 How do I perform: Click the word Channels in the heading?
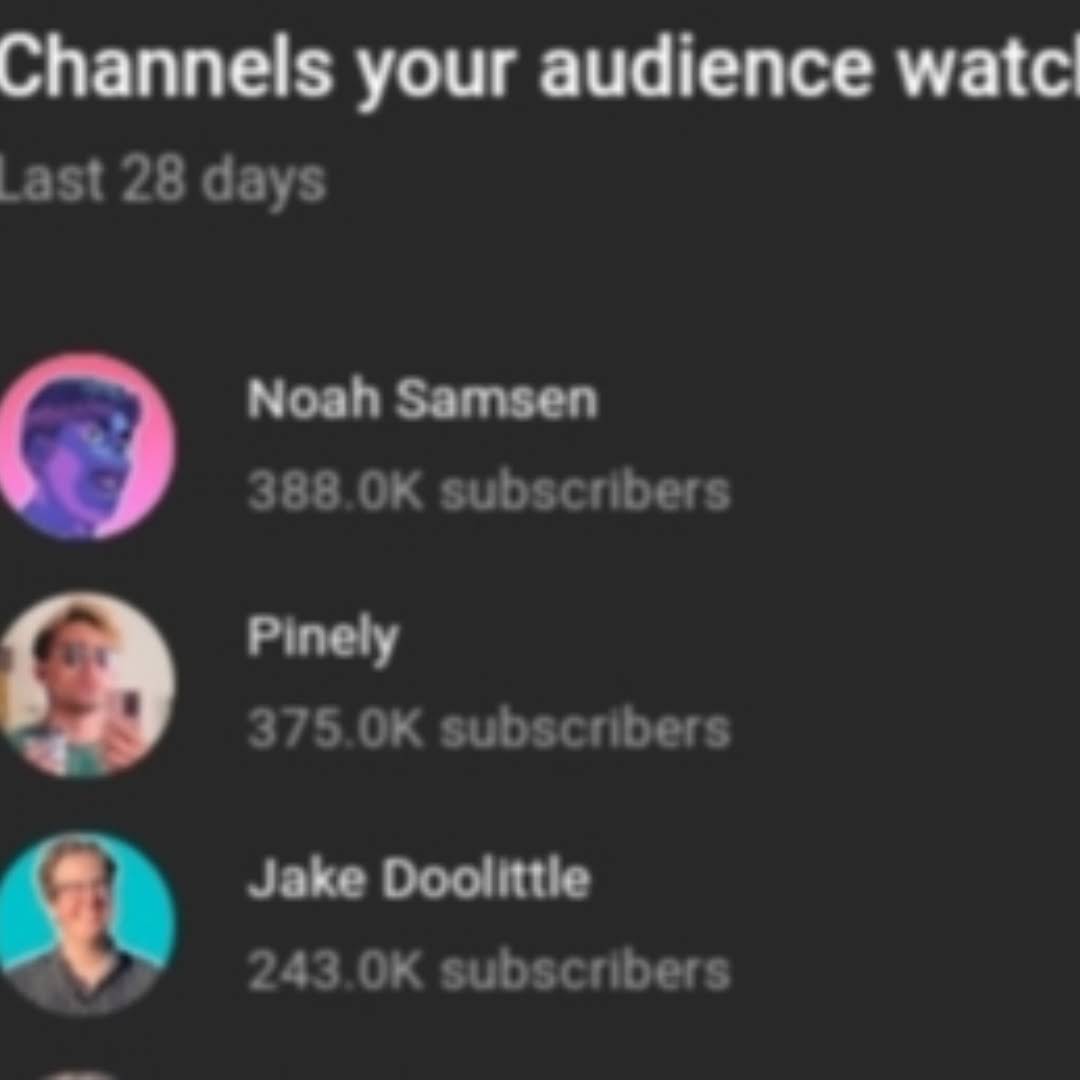click(166, 69)
